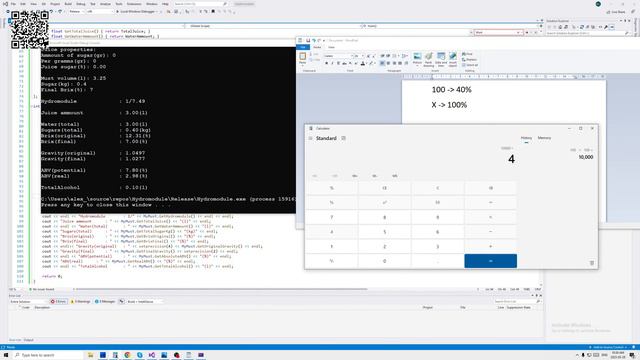The height and width of the screenshot is (360, 640).
Task: Open Entire Solution scope dropdown
Action: [28, 302]
